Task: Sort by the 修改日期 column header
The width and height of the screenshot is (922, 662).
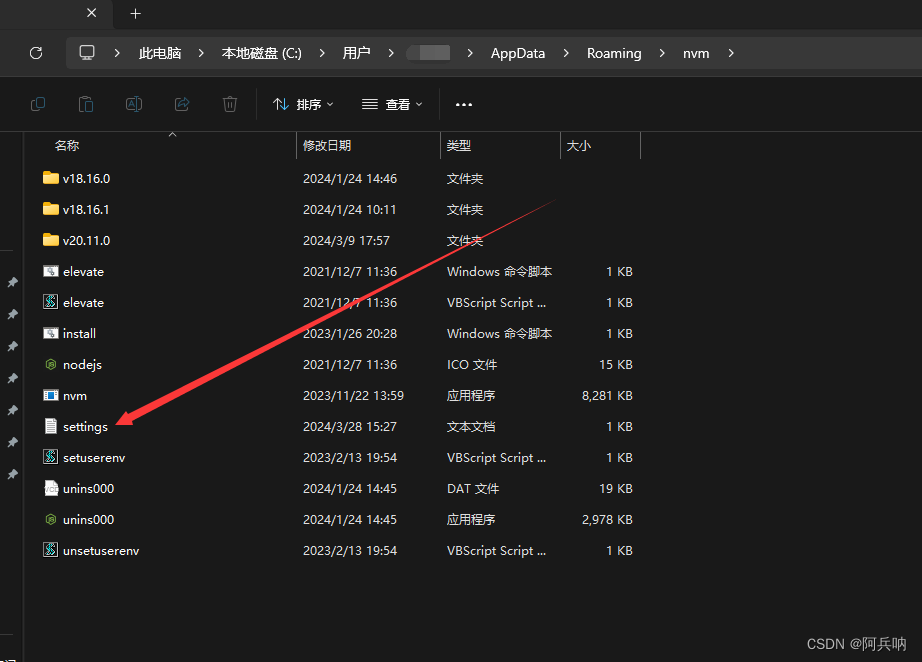Action: tap(324, 145)
